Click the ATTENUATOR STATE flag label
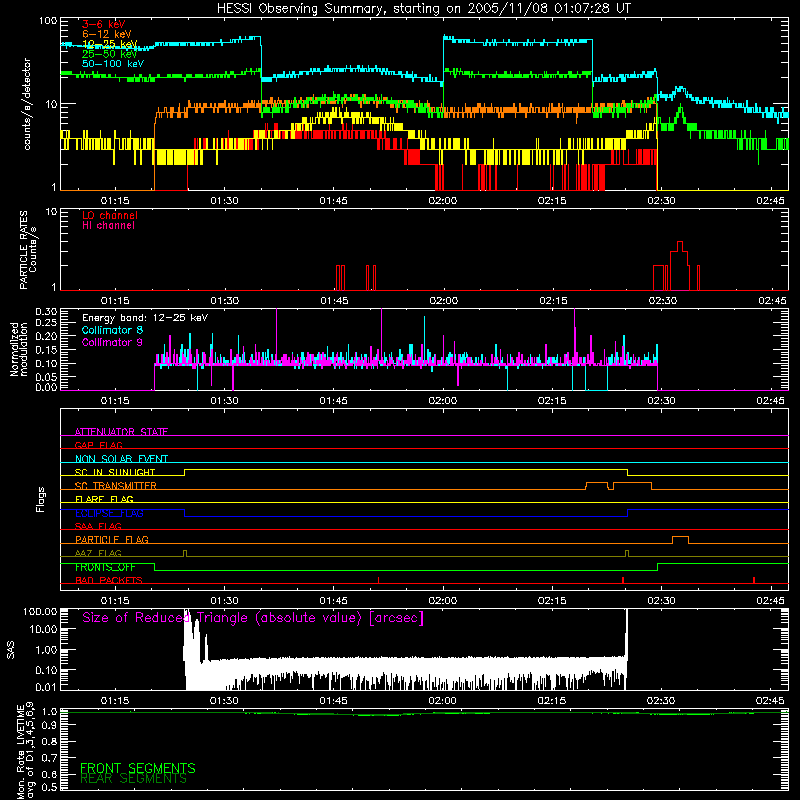This screenshot has height=800, width=800. coord(121,432)
